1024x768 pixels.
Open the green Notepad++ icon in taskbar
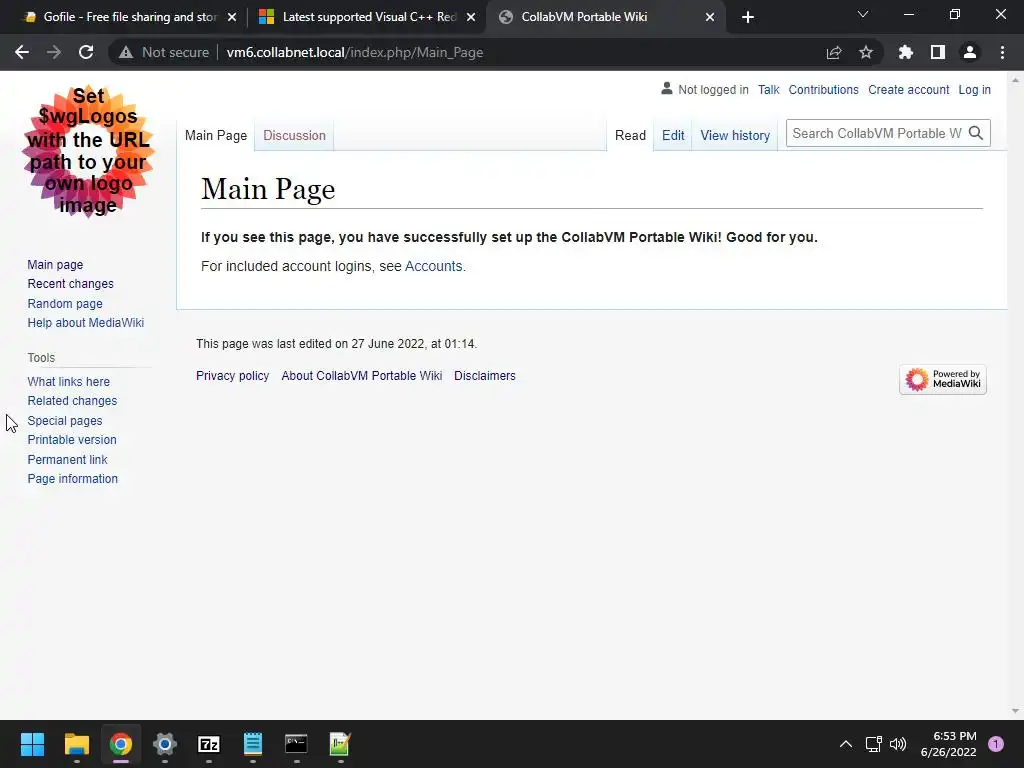(x=340, y=744)
